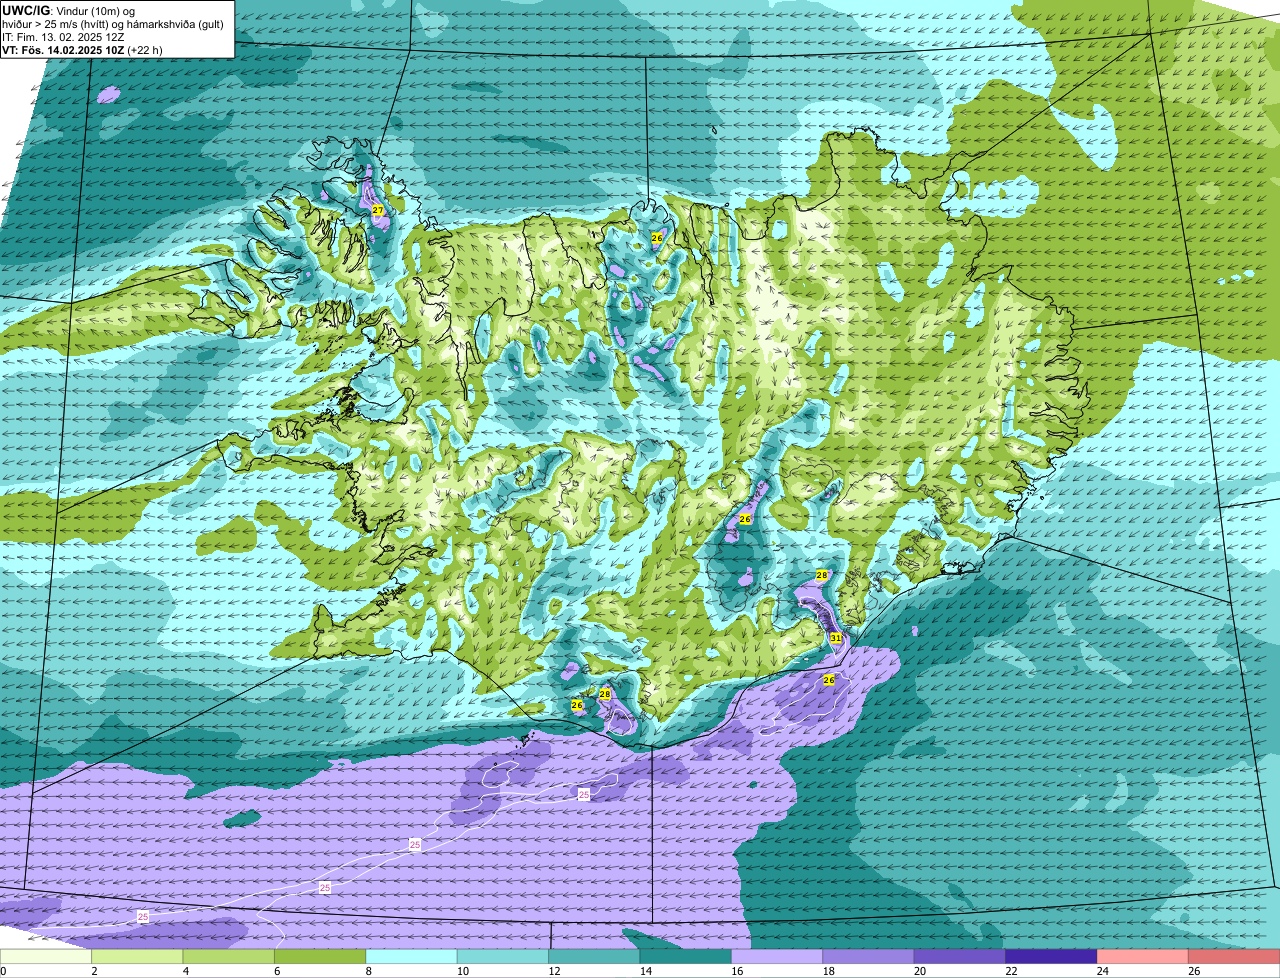1280x978 pixels.
Task: Pick the 12–14 m/s medium teal legend swatch
Action: pos(595,957)
